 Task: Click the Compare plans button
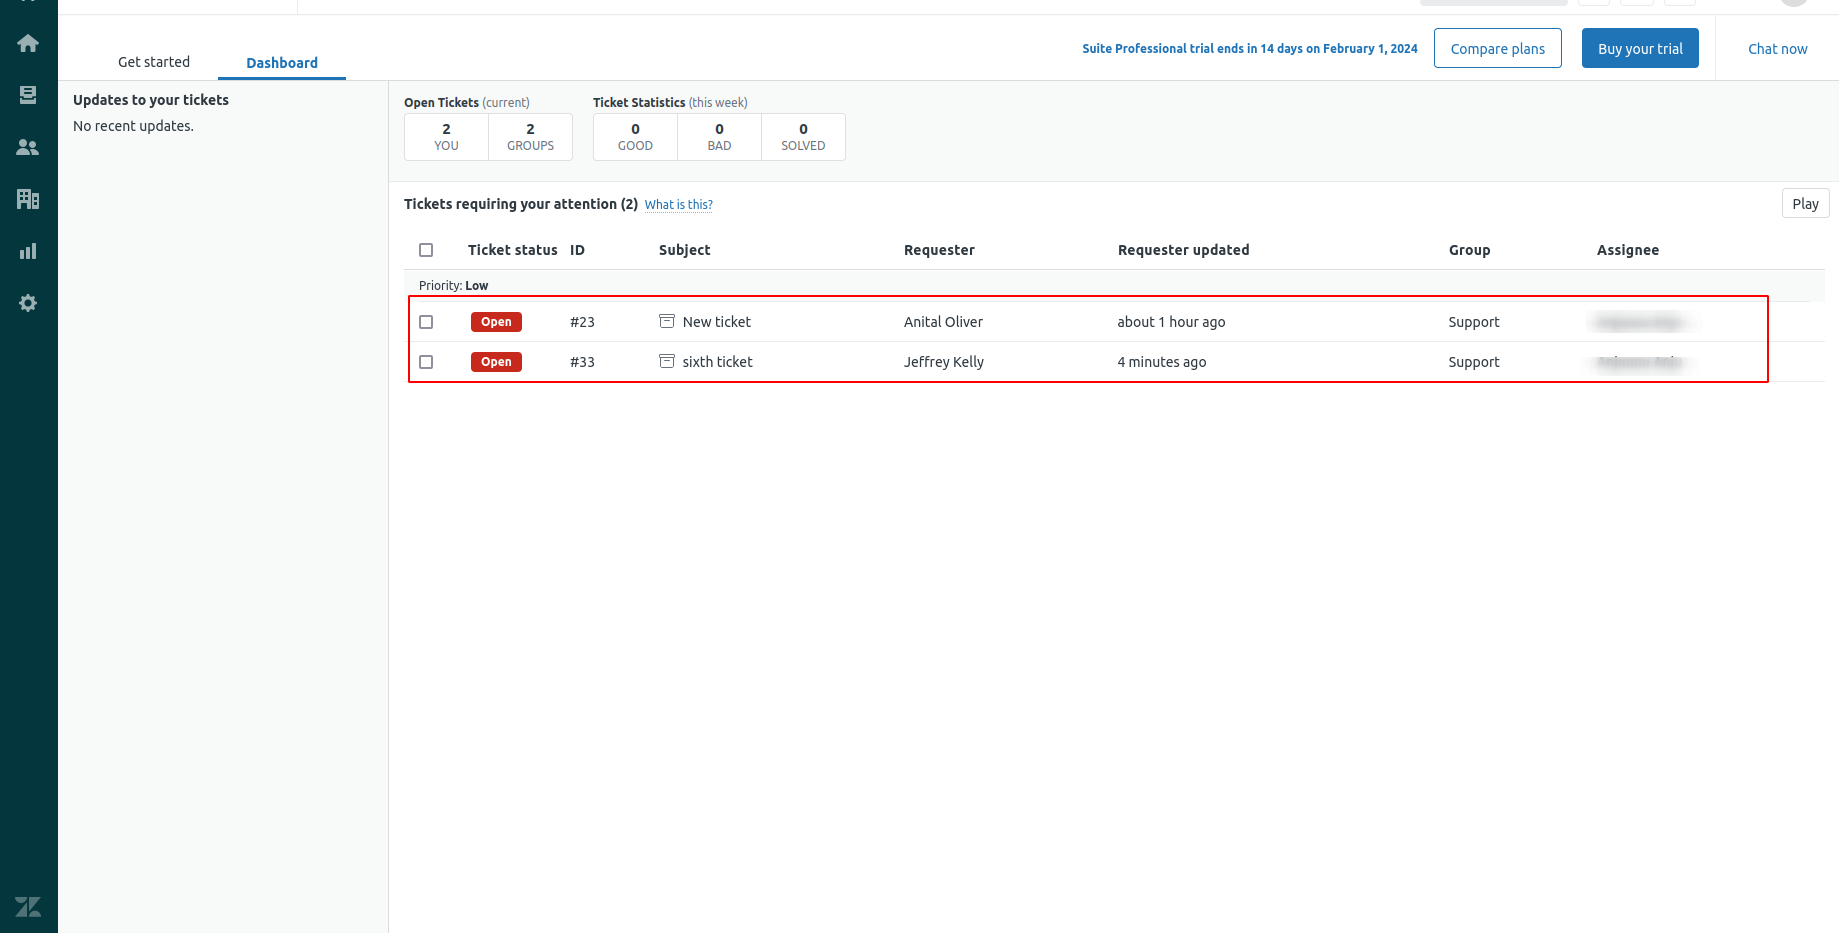click(x=1497, y=49)
